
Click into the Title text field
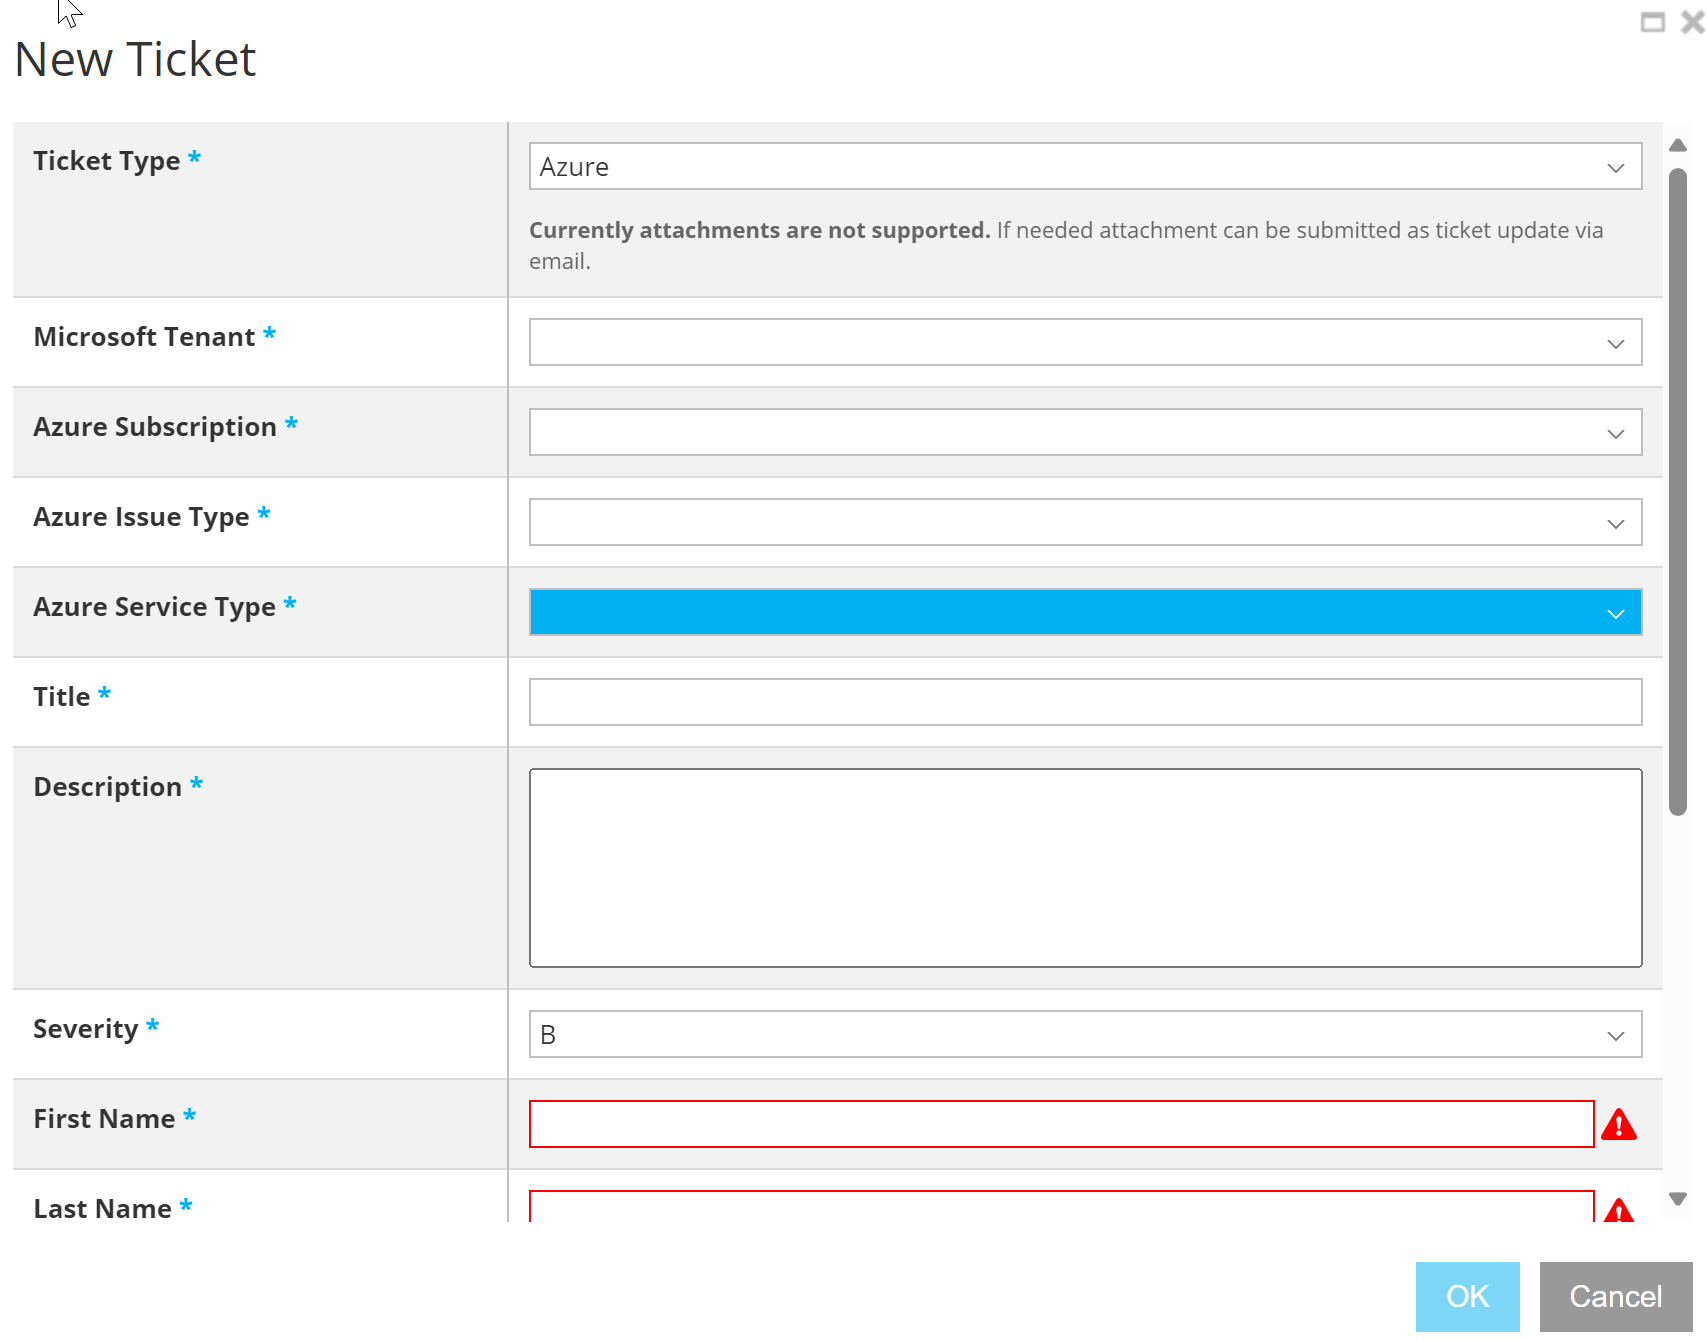click(x=1085, y=702)
